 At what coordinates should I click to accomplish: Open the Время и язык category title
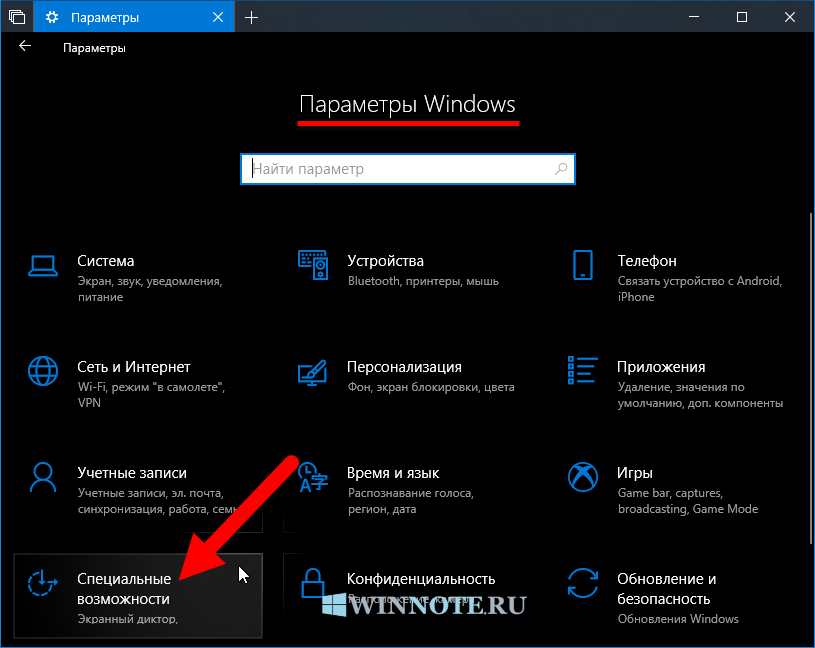pos(392,473)
